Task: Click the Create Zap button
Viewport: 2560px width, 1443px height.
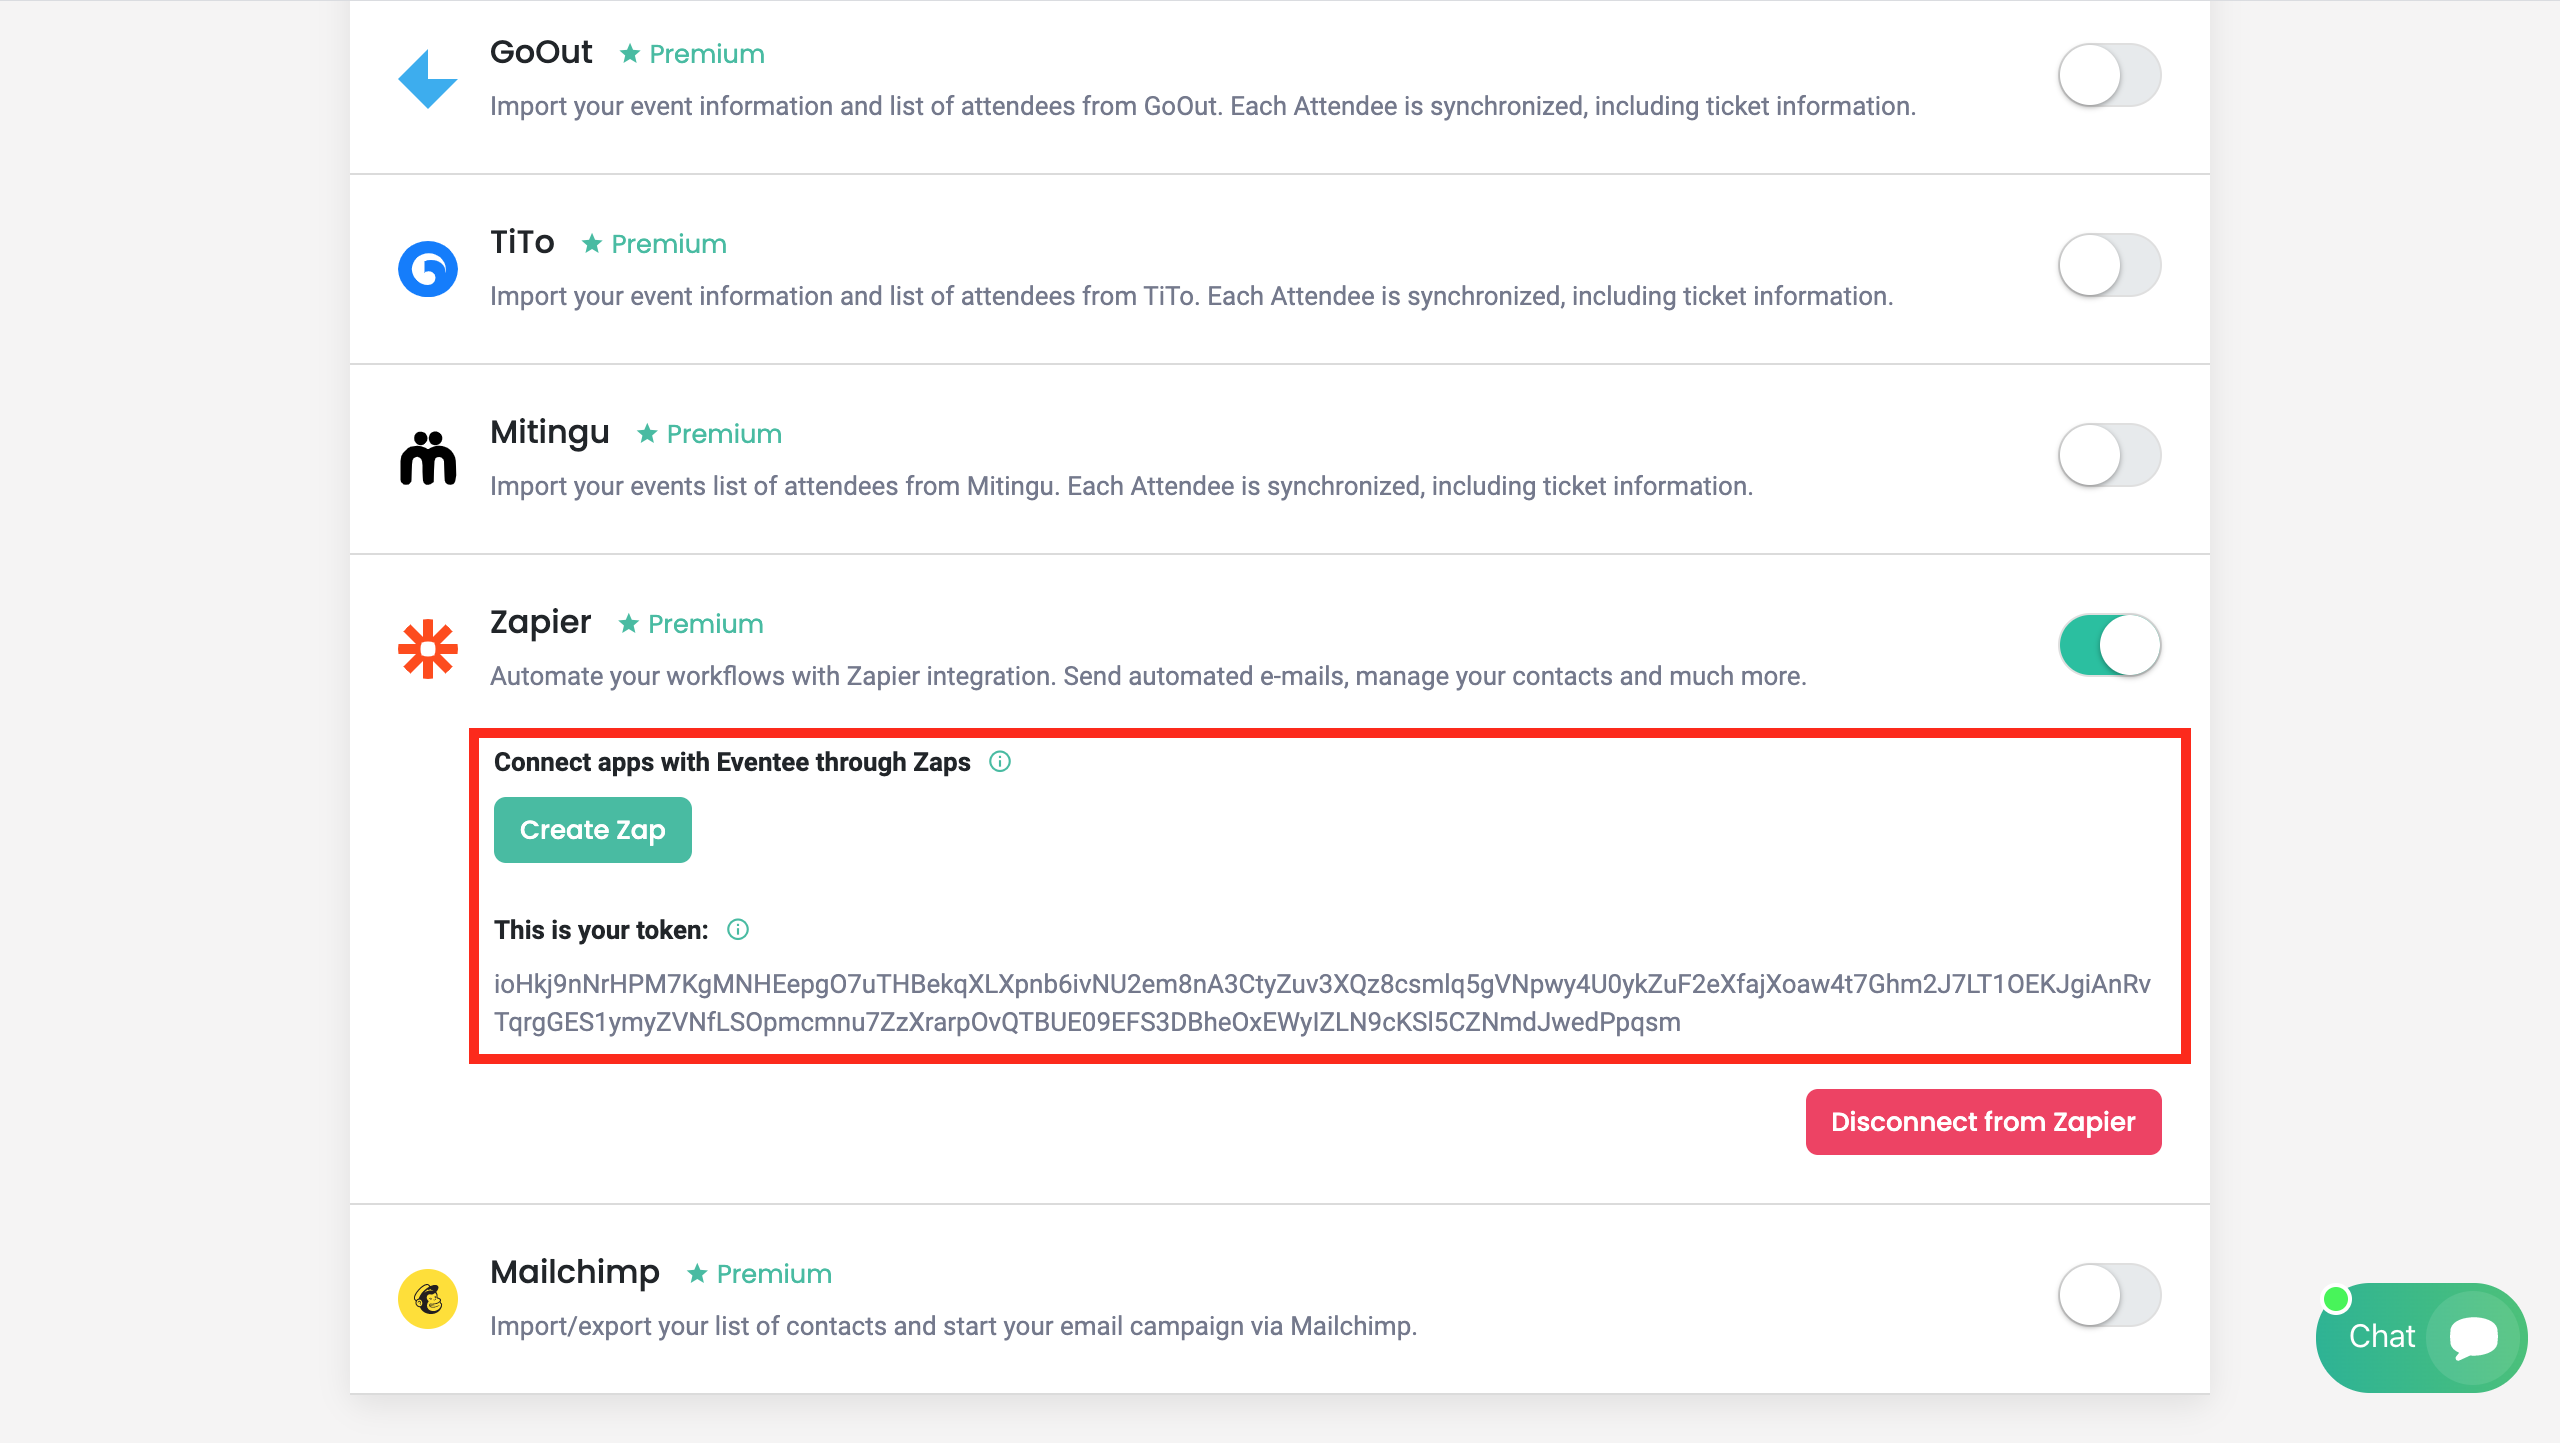Action: coord(593,830)
